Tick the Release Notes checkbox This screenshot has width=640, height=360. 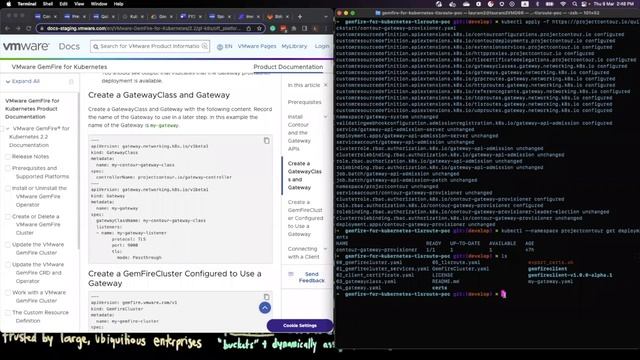(8, 157)
